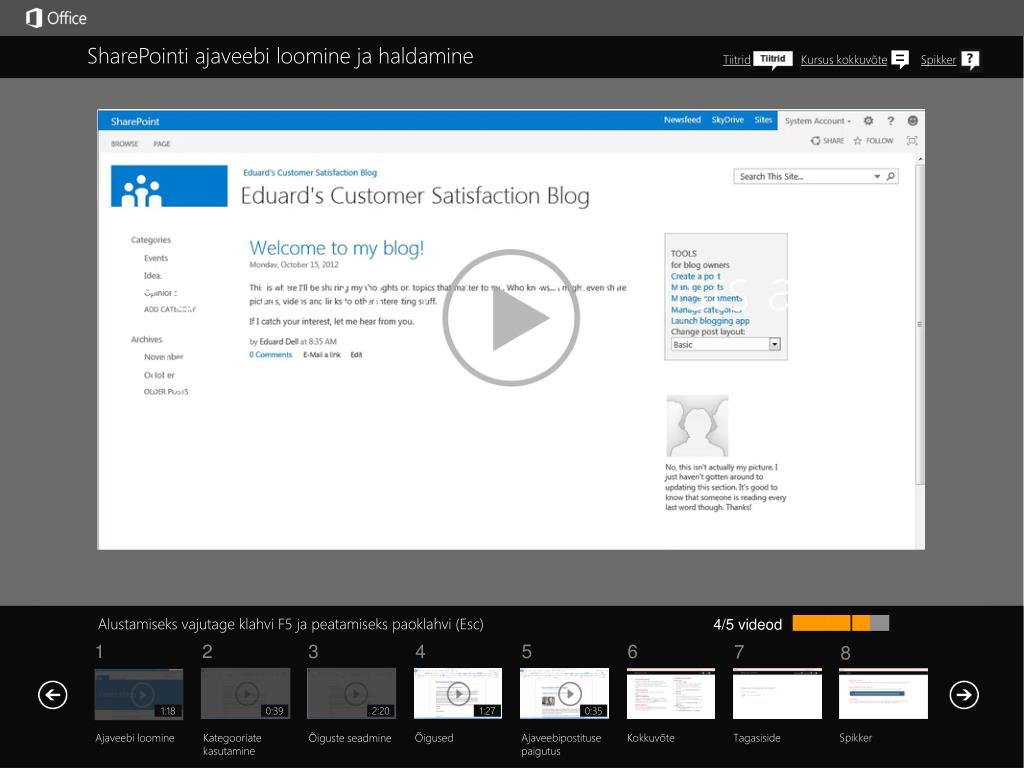Play the main video
This screenshot has height=768, width=1024.
click(x=511, y=317)
